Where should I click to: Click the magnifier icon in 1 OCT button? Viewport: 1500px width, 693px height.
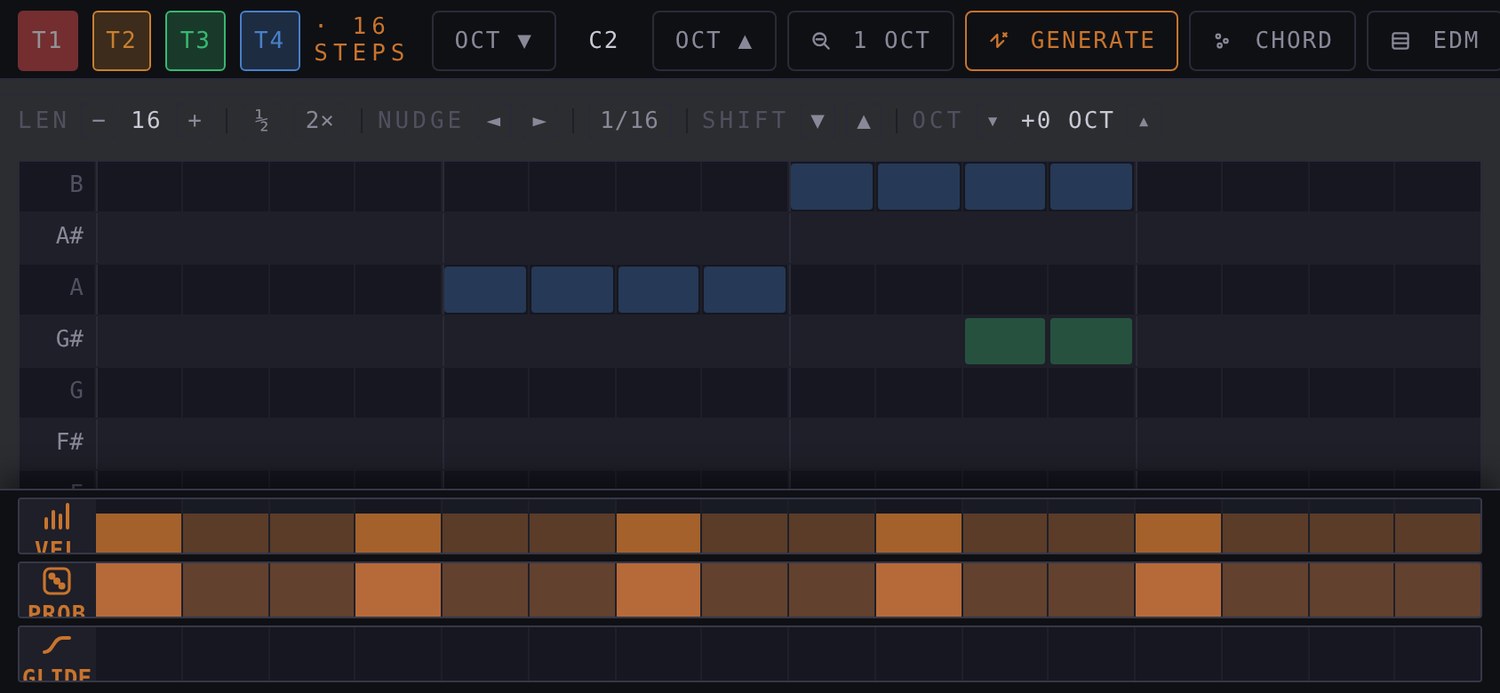[x=821, y=41]
